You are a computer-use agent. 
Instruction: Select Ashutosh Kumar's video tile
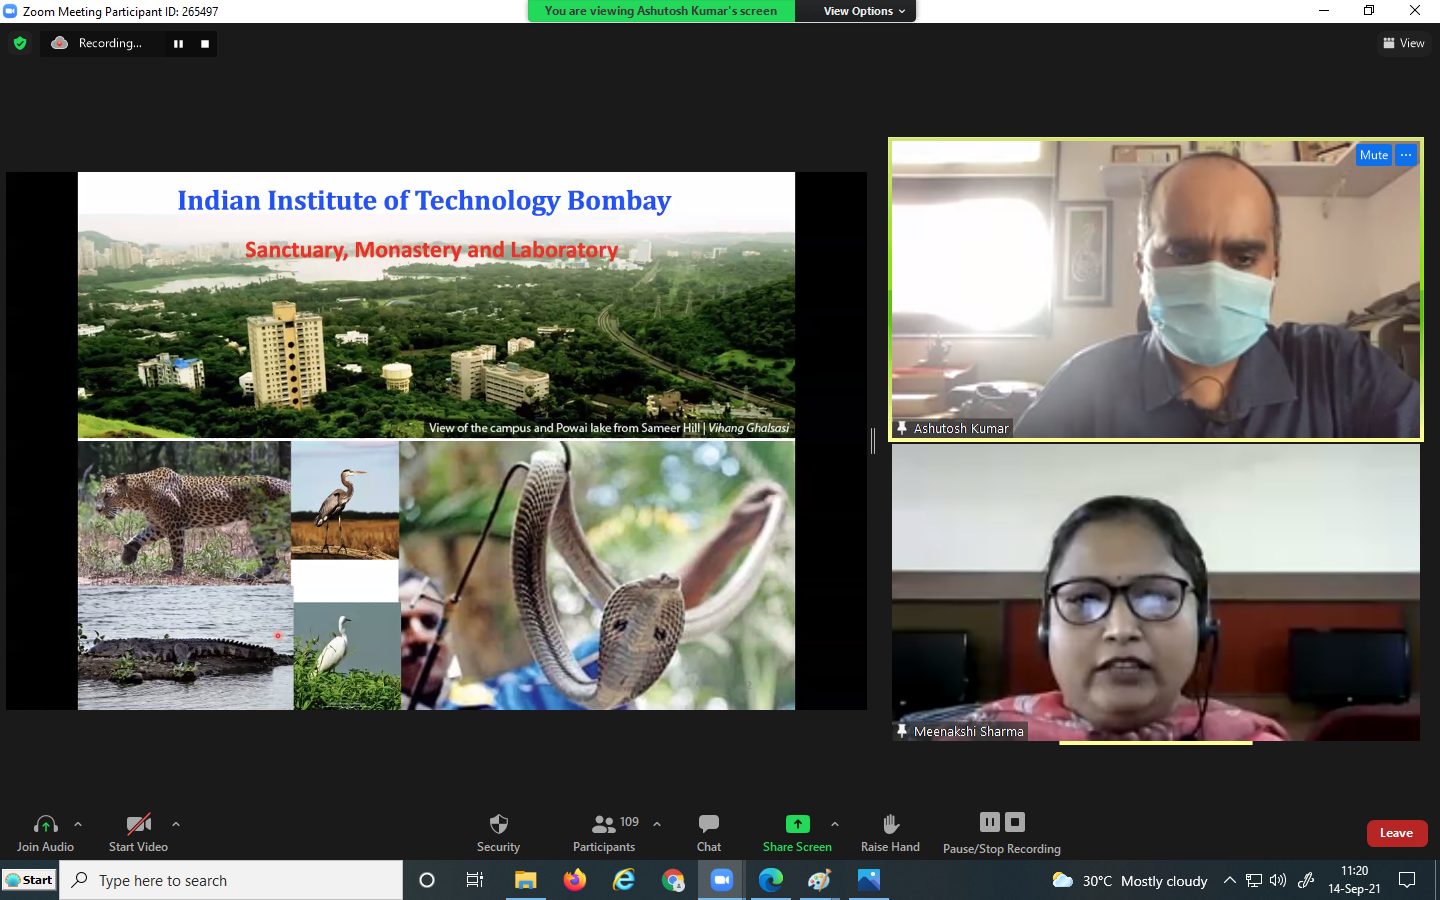click(x=1156, y=290)
